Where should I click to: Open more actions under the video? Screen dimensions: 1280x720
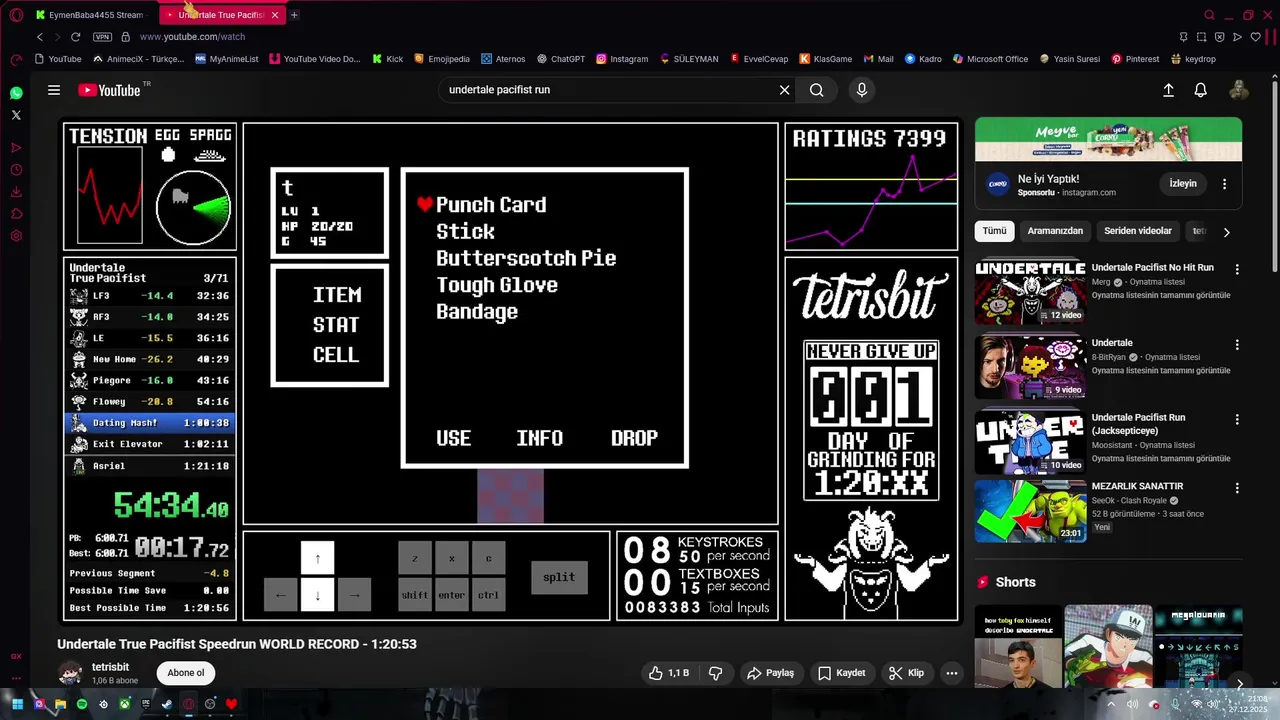952,673
